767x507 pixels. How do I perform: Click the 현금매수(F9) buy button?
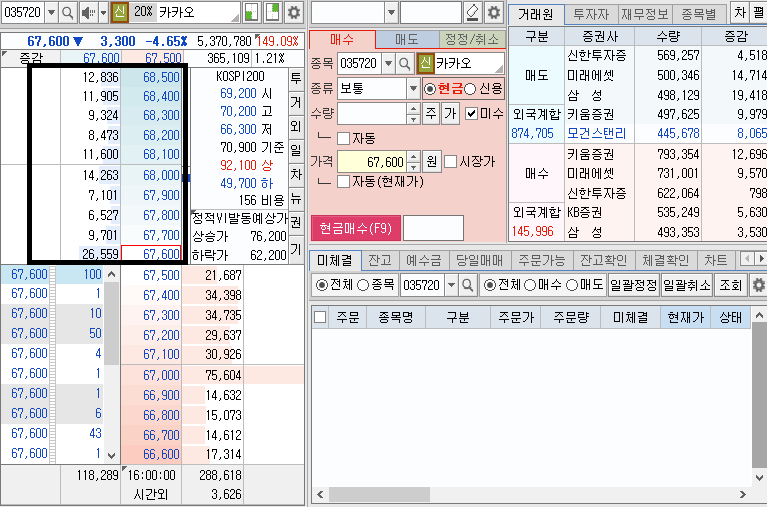click(x=356, y=229)
